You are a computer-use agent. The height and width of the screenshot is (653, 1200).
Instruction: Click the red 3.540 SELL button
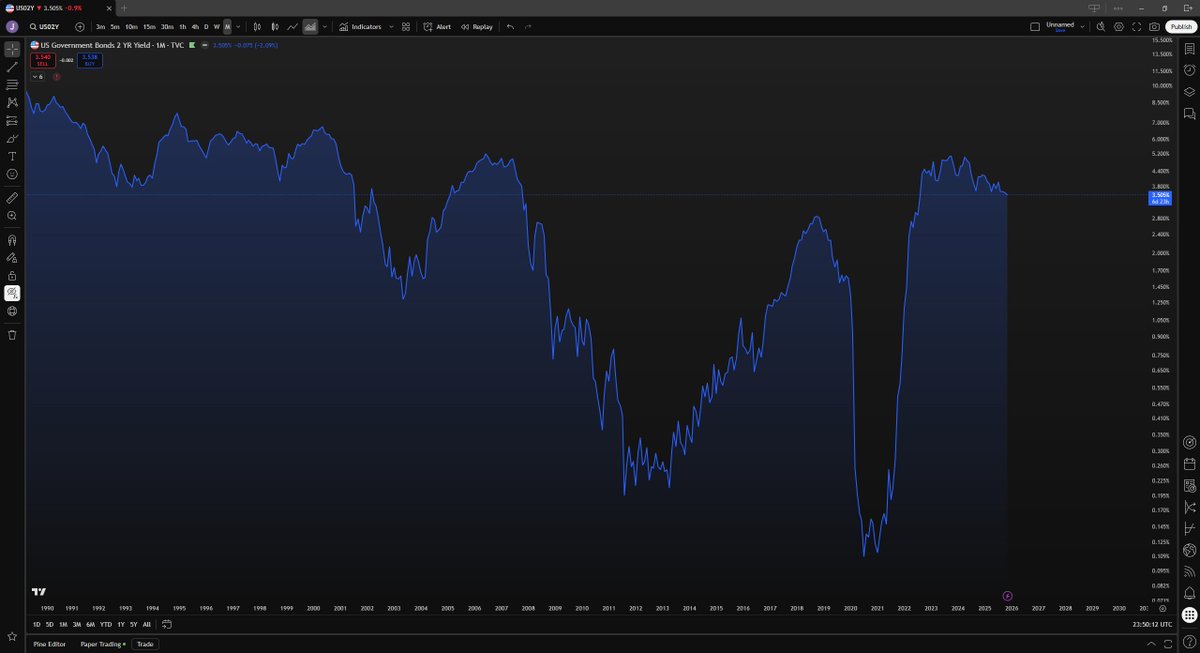43,60
